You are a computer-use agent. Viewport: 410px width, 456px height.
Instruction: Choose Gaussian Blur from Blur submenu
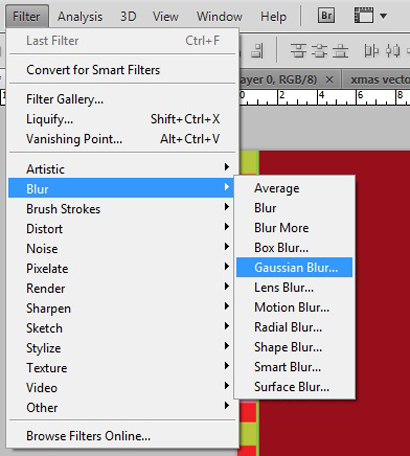point(294,267)
